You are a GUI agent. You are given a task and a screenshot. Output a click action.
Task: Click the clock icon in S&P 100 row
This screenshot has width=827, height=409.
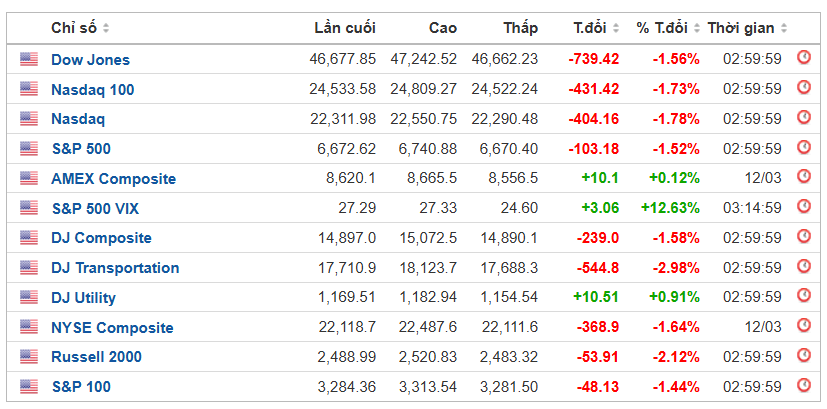tap(803, 387)
